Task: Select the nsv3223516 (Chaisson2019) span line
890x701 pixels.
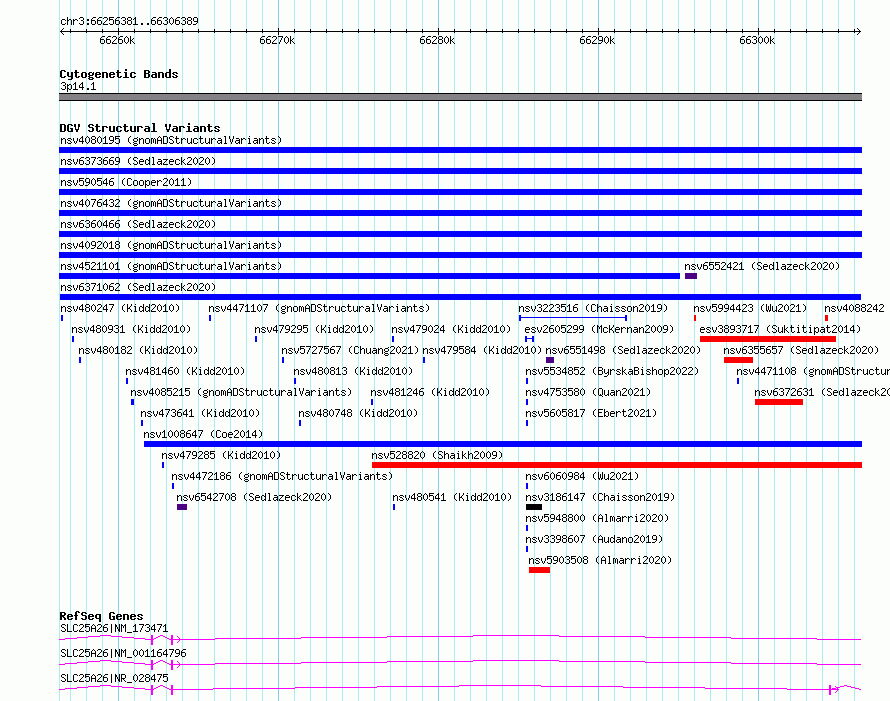Action: [x=573, y=318]
